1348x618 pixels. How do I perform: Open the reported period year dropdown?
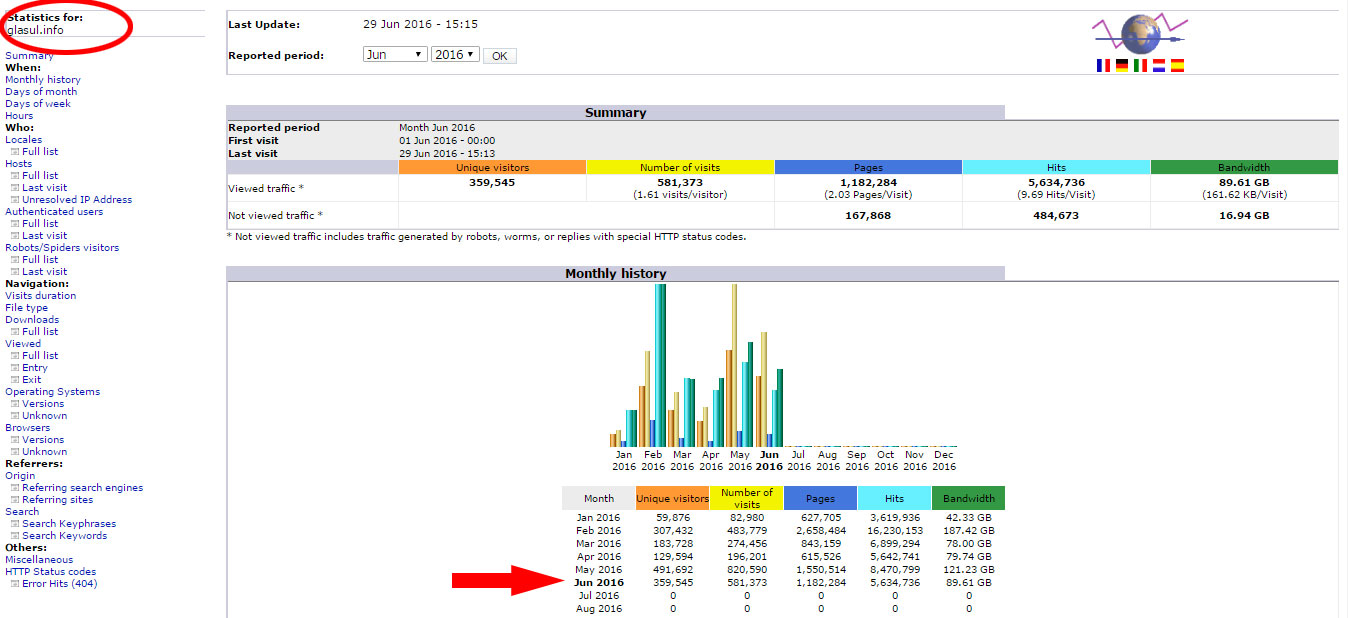[x=455, y=55]
